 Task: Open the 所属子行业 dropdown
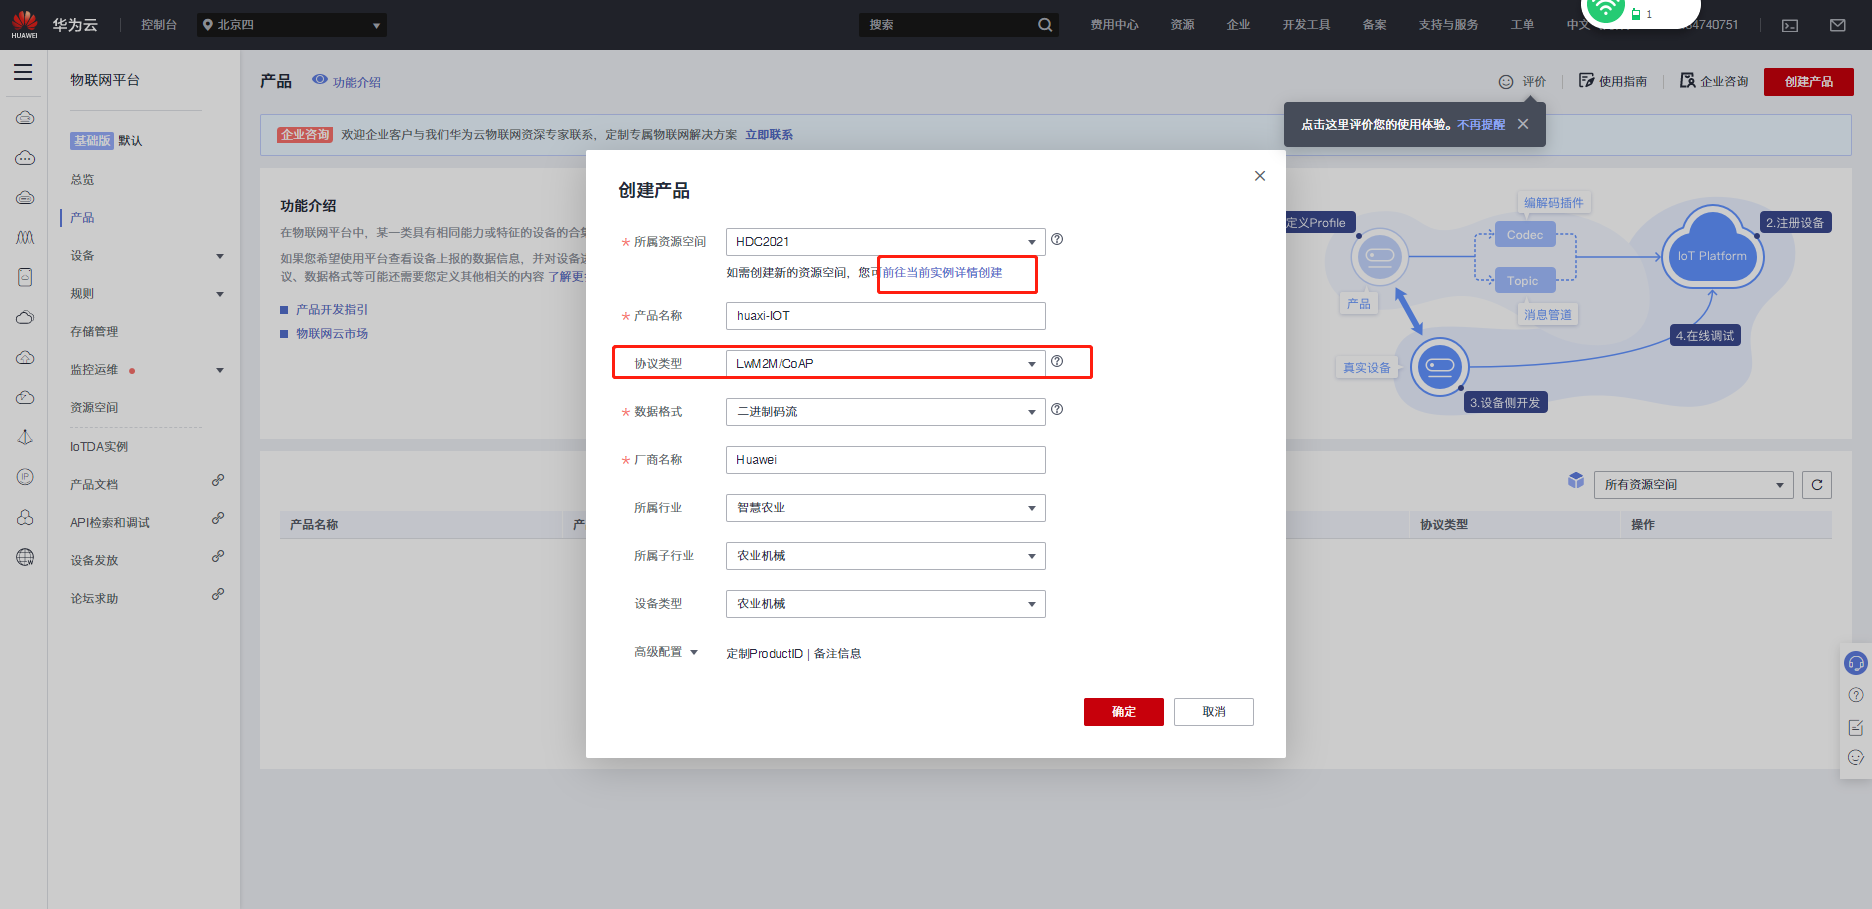885,556
